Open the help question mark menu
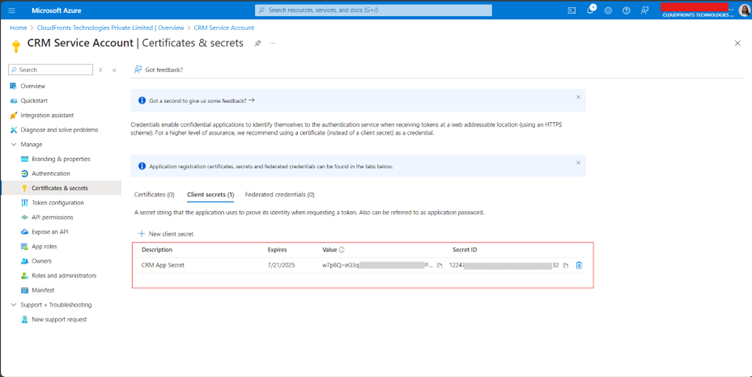The width and height of the screenshot is (752, 377). pos(626,10)
